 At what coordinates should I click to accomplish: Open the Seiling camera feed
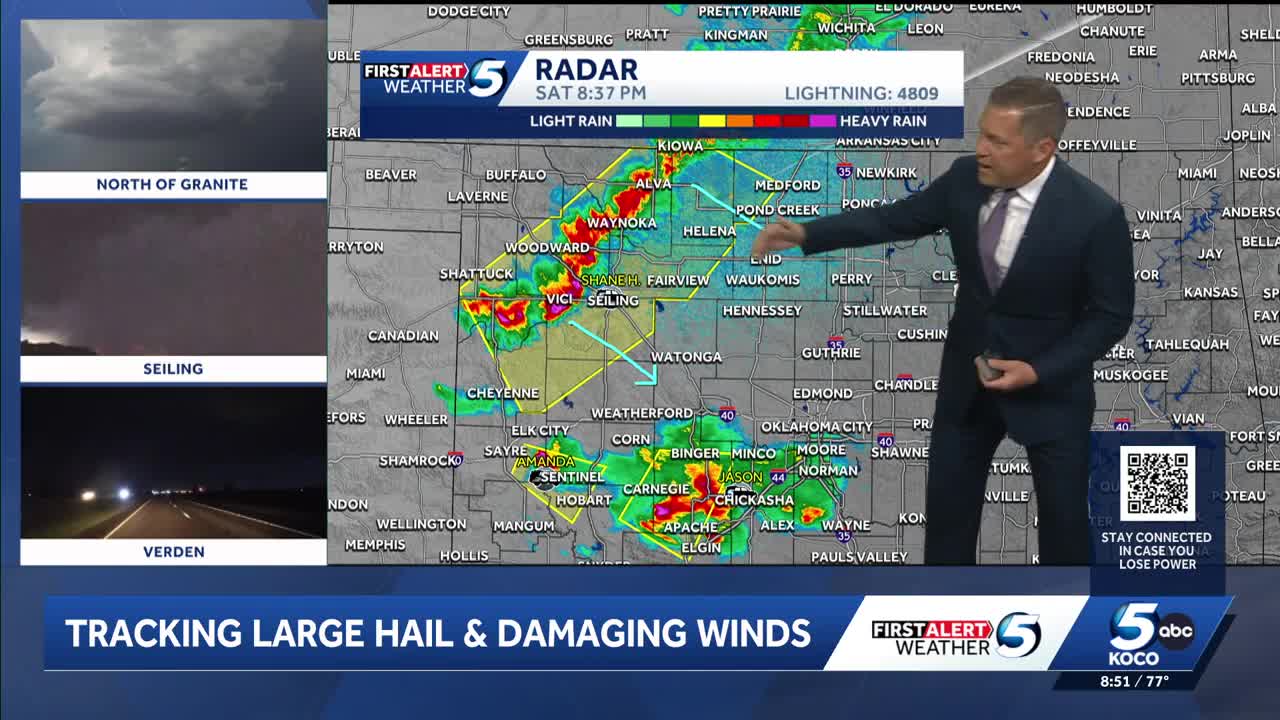click(x=173, y=279)
